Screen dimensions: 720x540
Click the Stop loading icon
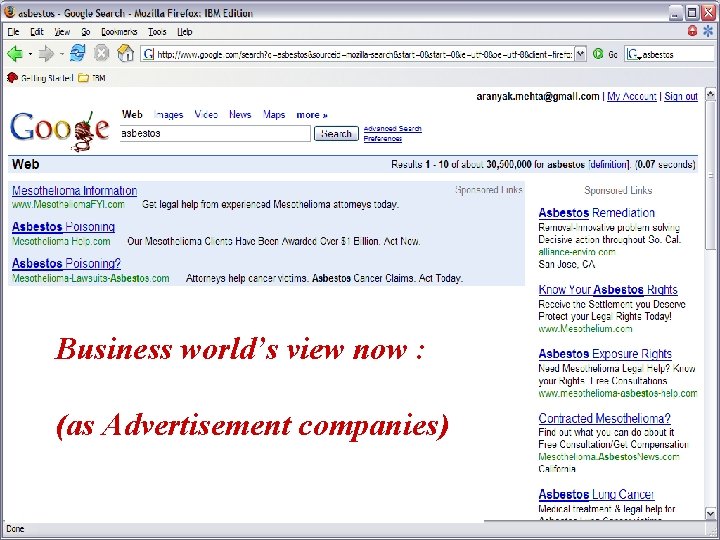[101, 54]
